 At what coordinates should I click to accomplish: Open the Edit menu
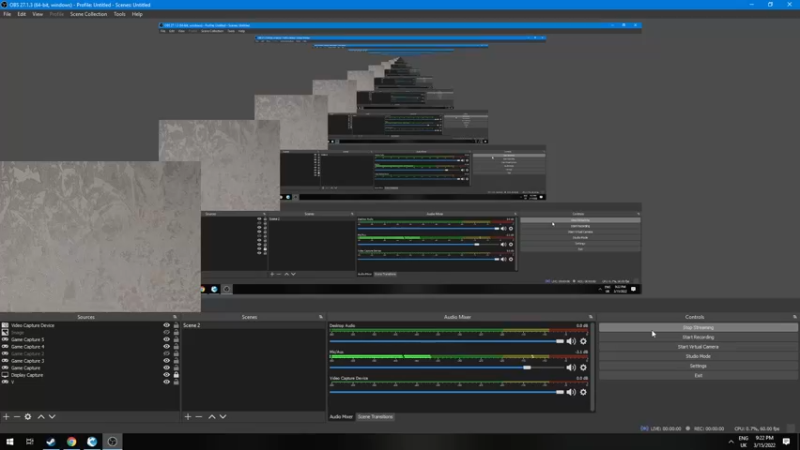[x=21, y=14]
